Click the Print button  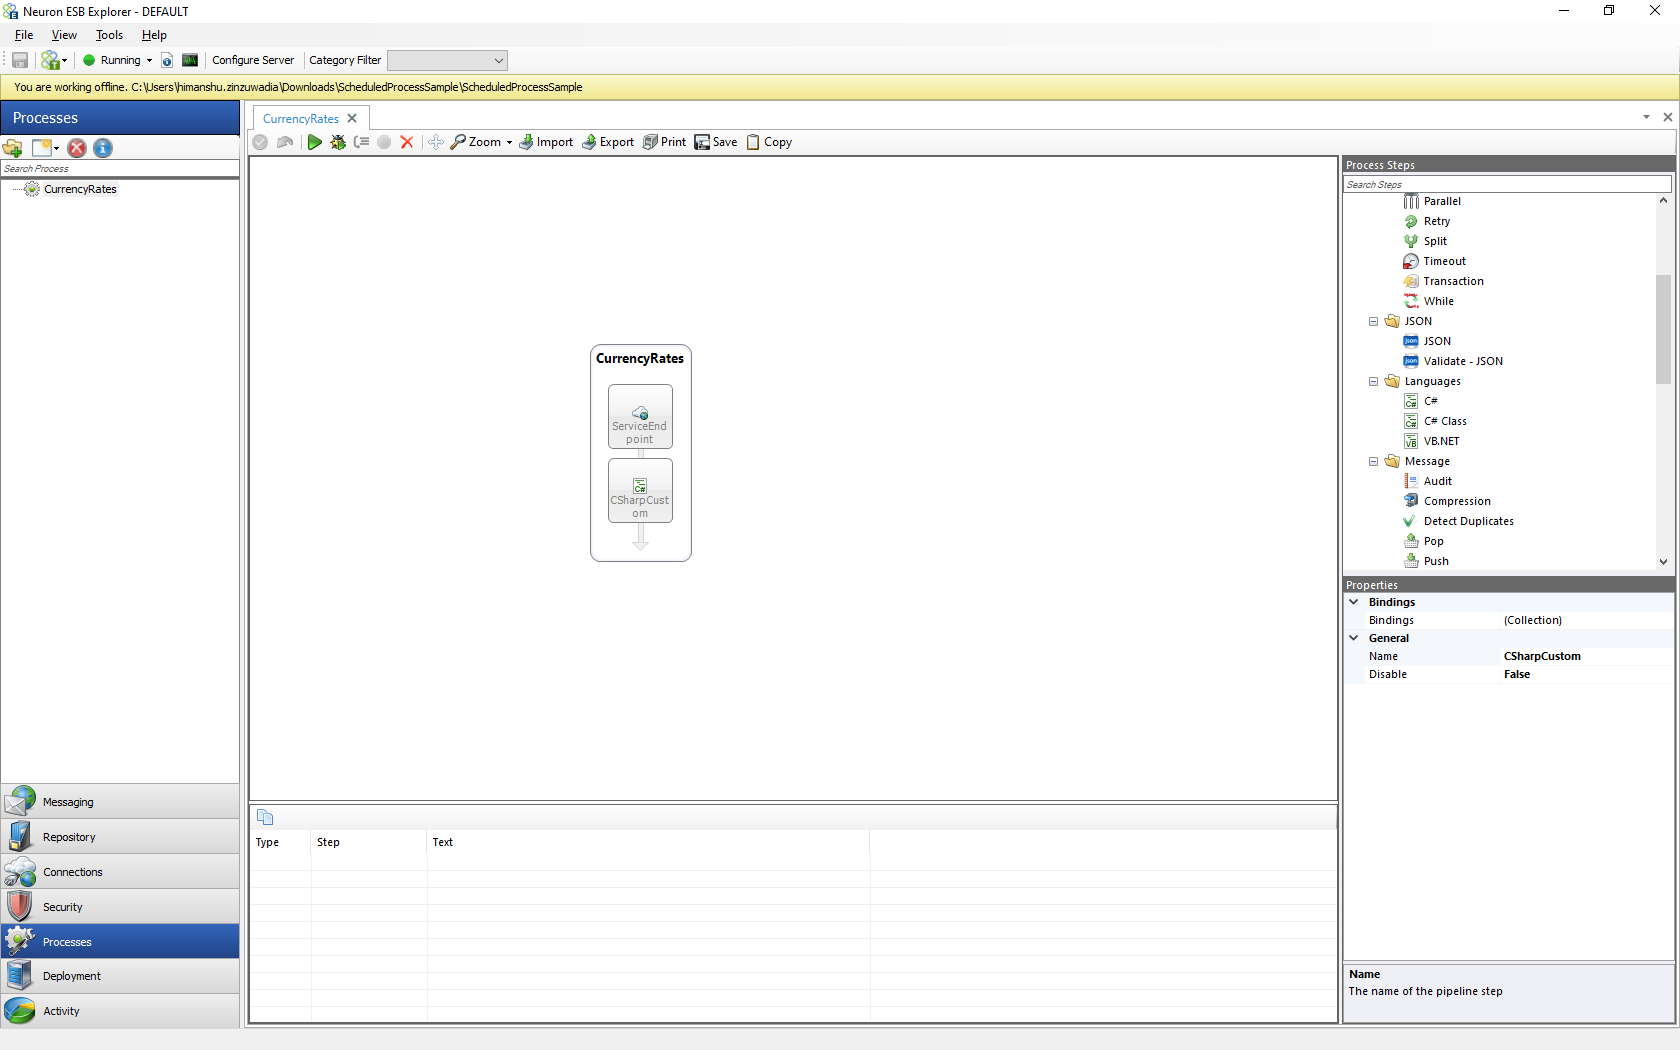(665, 142)
